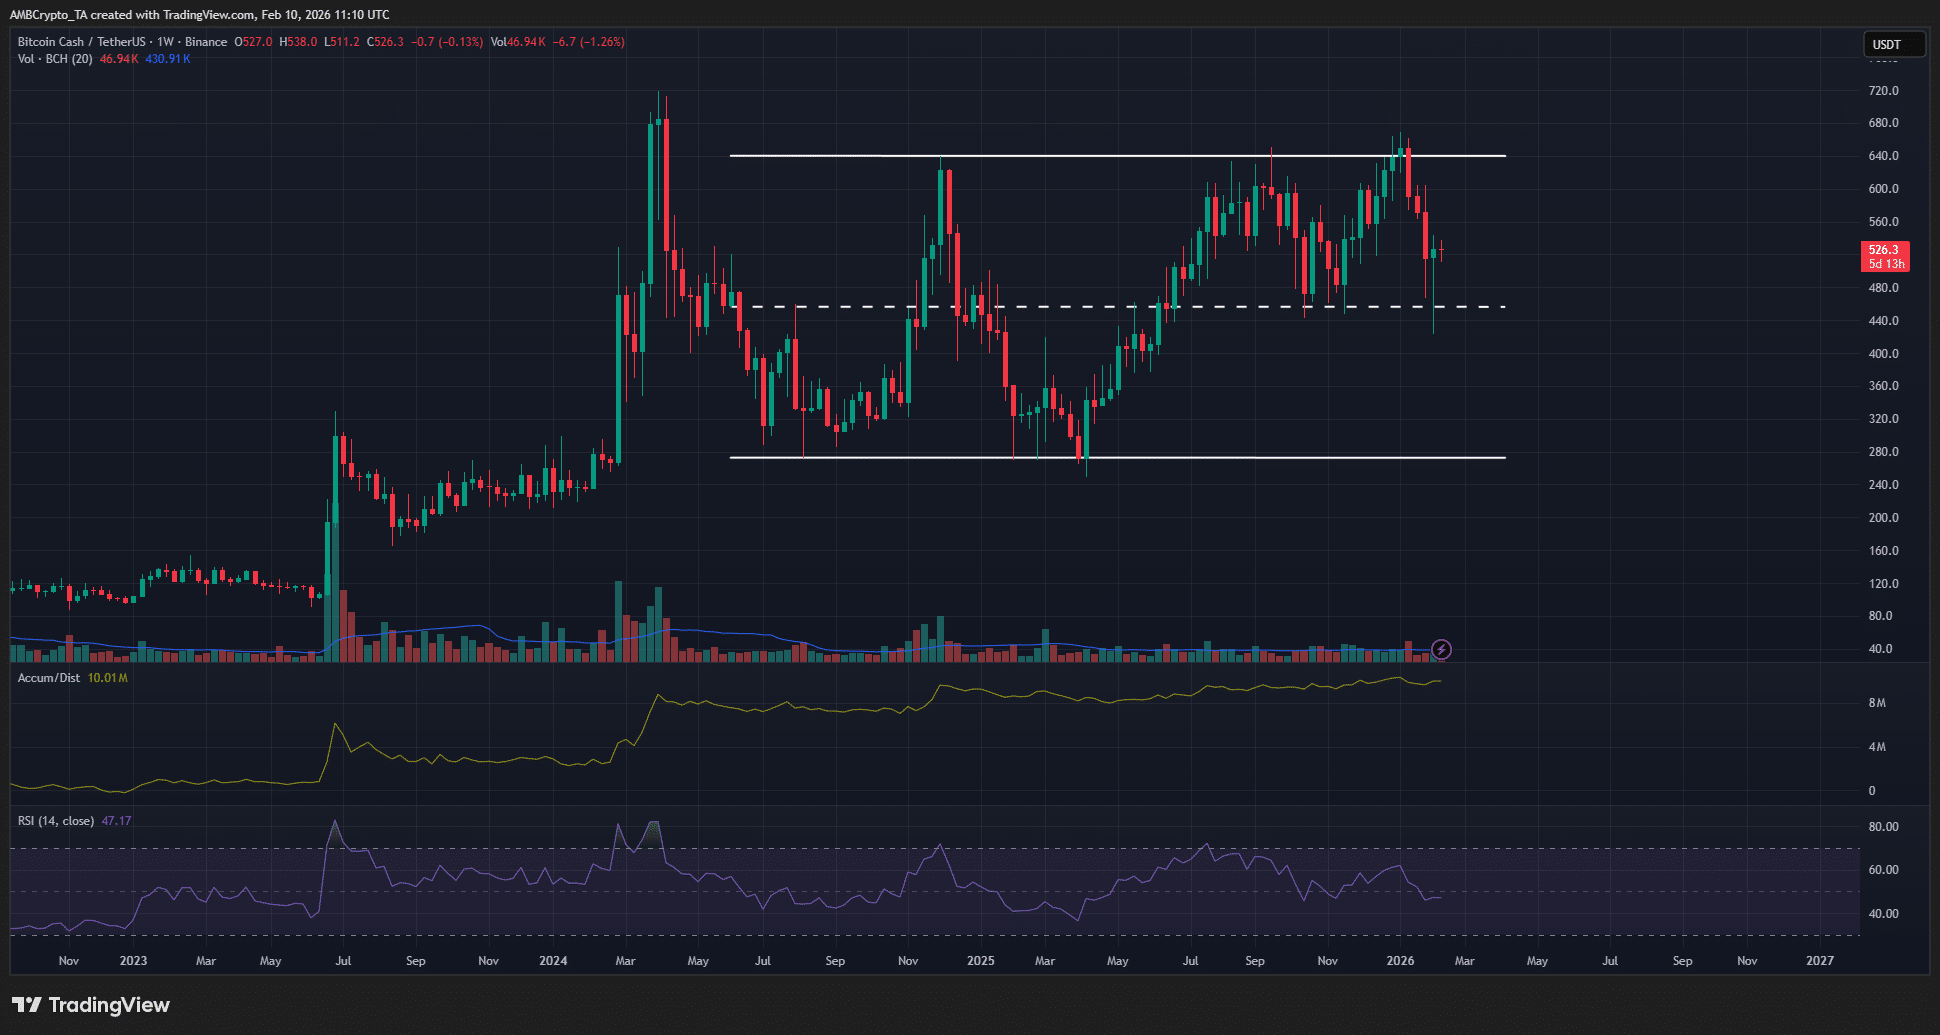Select the dashed white midline near 456
The image size is (1940, 1035).
1100,307
